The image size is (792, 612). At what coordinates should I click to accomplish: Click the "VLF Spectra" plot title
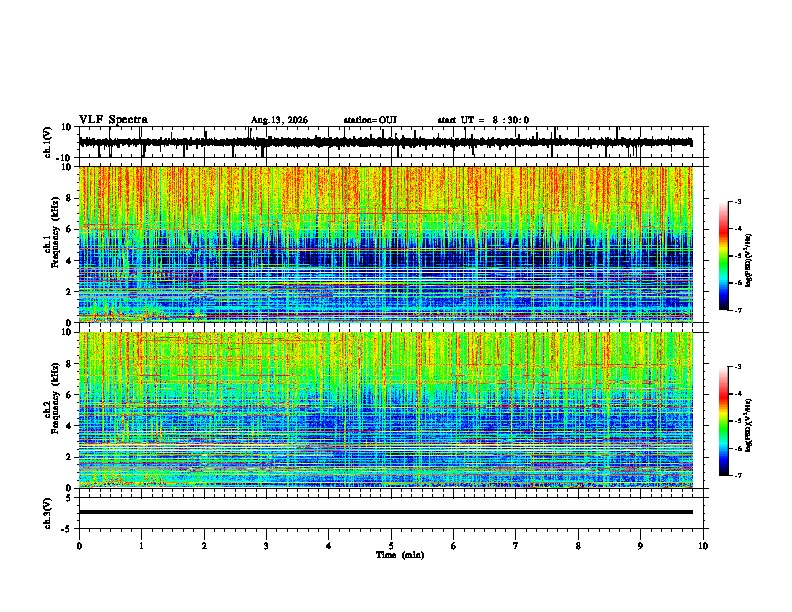coord(113,120)
